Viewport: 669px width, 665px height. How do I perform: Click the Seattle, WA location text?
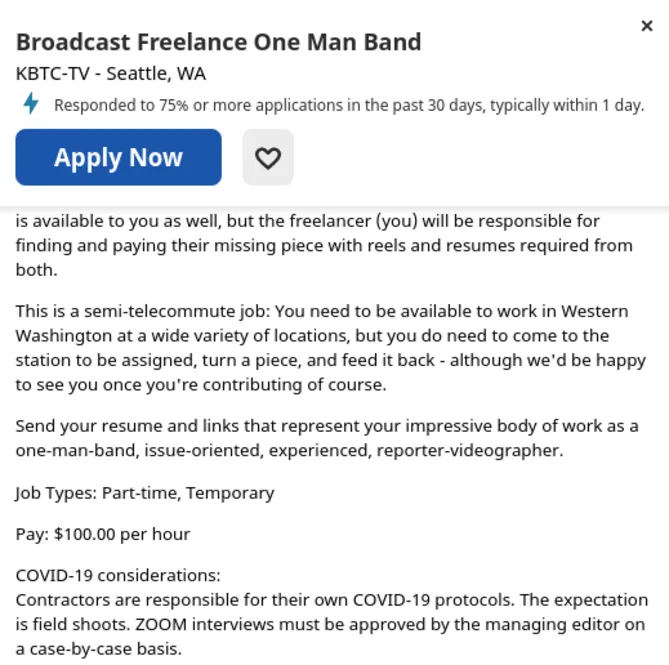(x=156, y=73)
